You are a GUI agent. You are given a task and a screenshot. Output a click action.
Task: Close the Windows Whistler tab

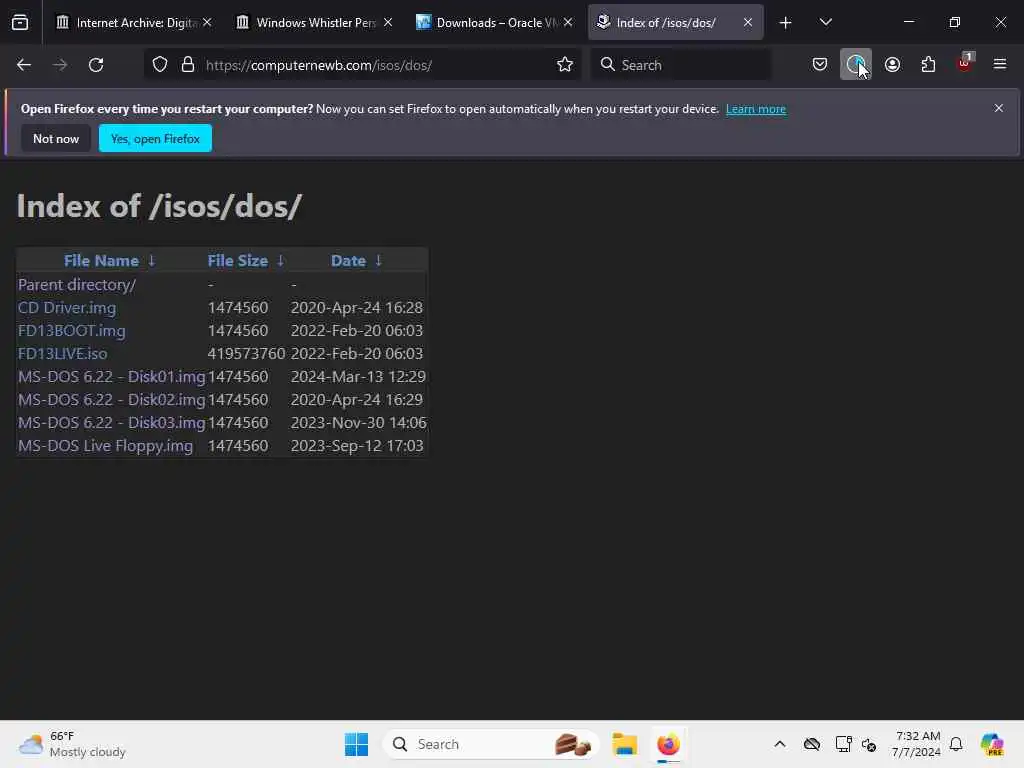[x=388, y=23]
